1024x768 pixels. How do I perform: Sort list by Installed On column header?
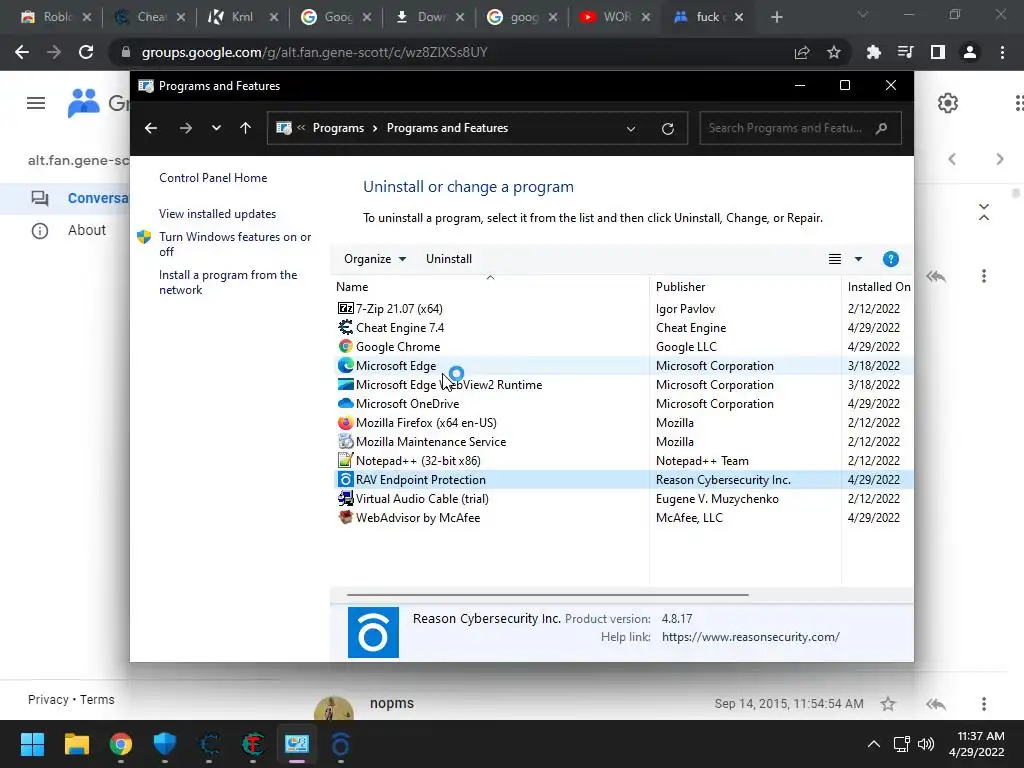click(x=878, y=286)
